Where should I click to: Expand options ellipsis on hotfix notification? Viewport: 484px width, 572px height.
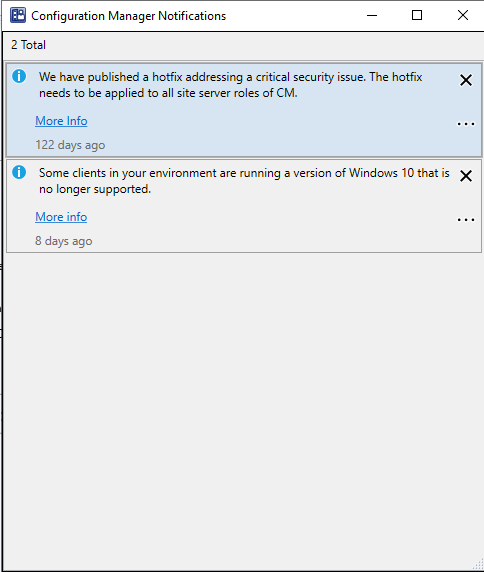tap(466, 124)
